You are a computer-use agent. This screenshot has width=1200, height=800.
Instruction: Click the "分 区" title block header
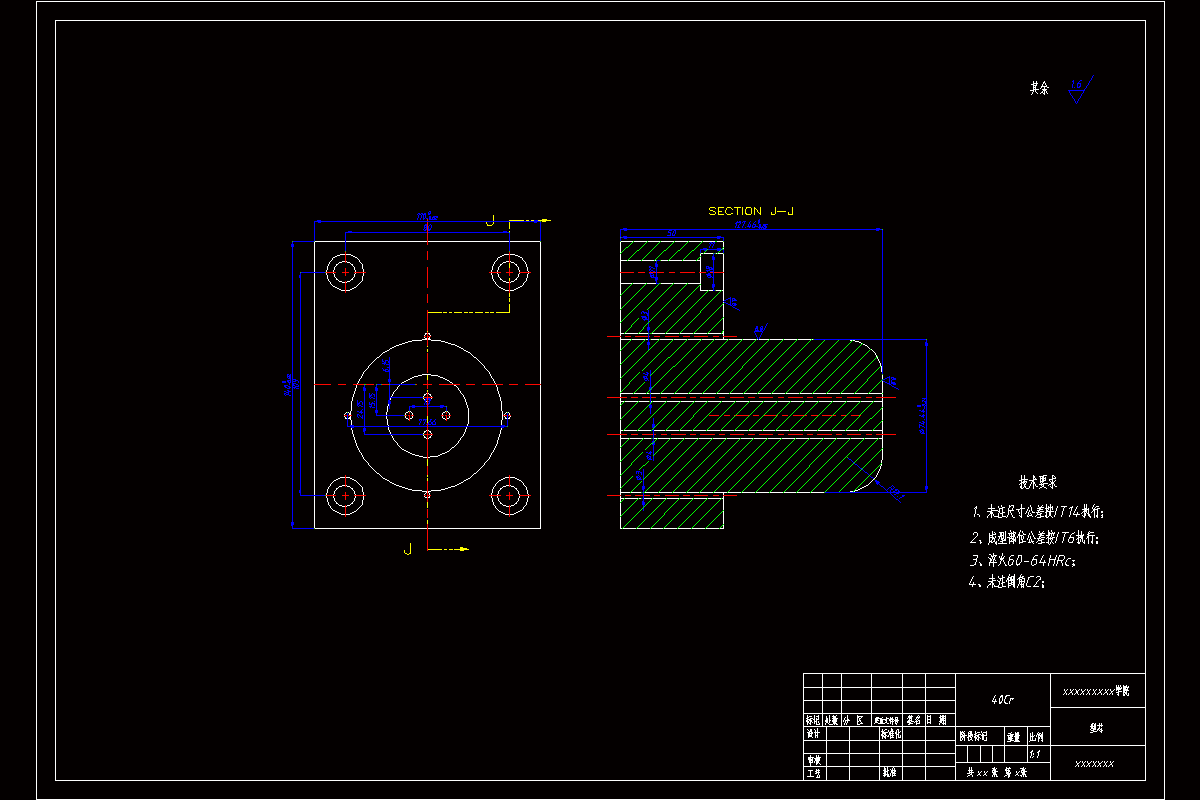coord(853,720)
